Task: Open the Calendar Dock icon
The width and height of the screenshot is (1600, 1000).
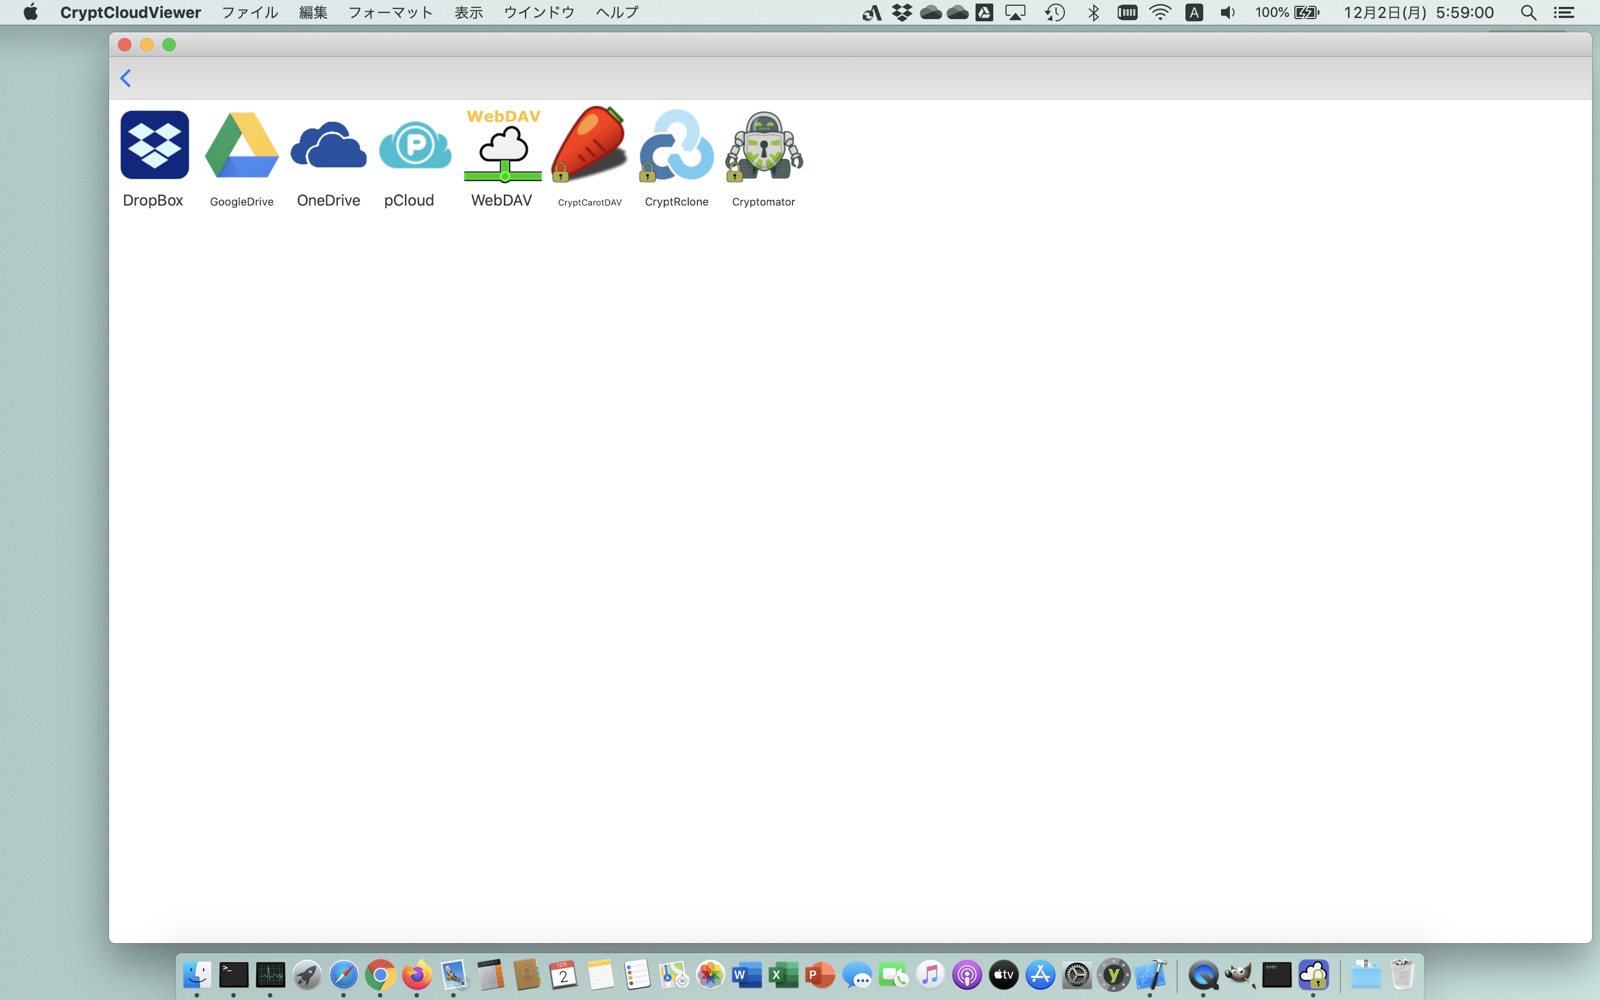Action: coord(563,974)
